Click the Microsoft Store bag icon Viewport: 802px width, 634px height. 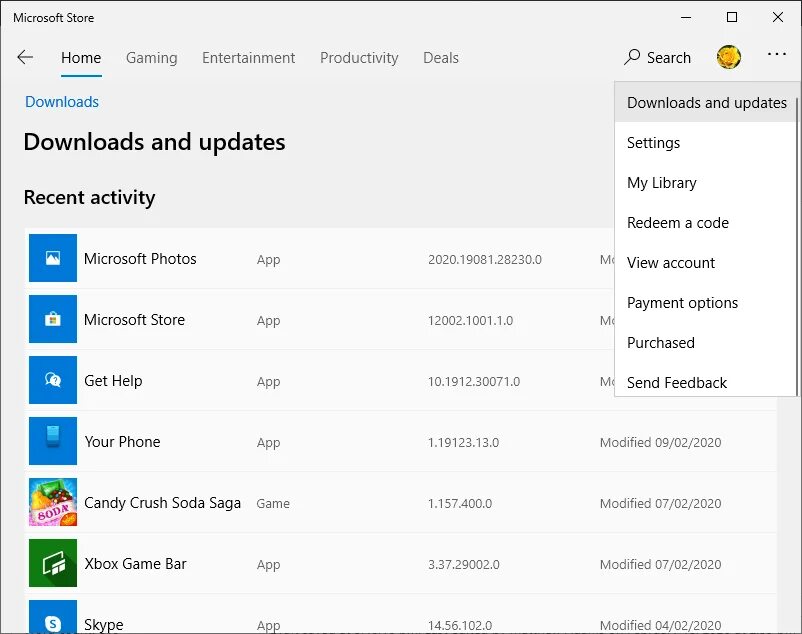tap(53, 320)
